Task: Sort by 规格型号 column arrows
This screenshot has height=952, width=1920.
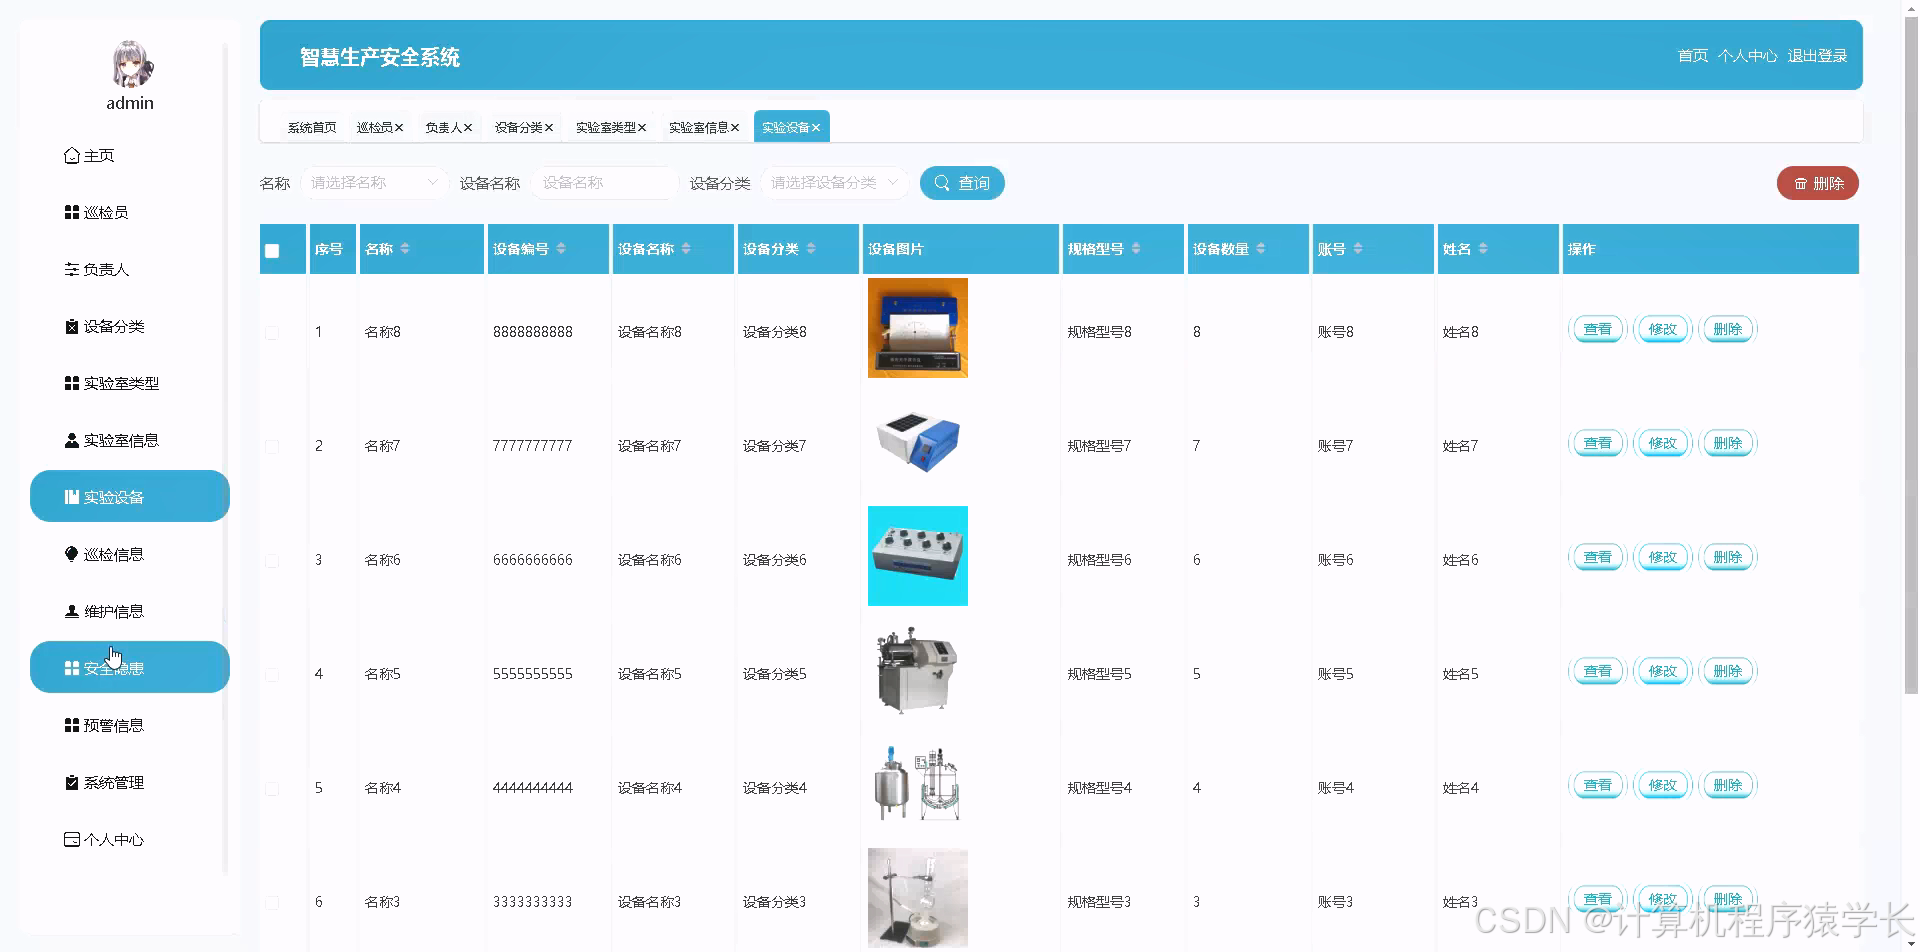Action: (x=1136, y=249)
